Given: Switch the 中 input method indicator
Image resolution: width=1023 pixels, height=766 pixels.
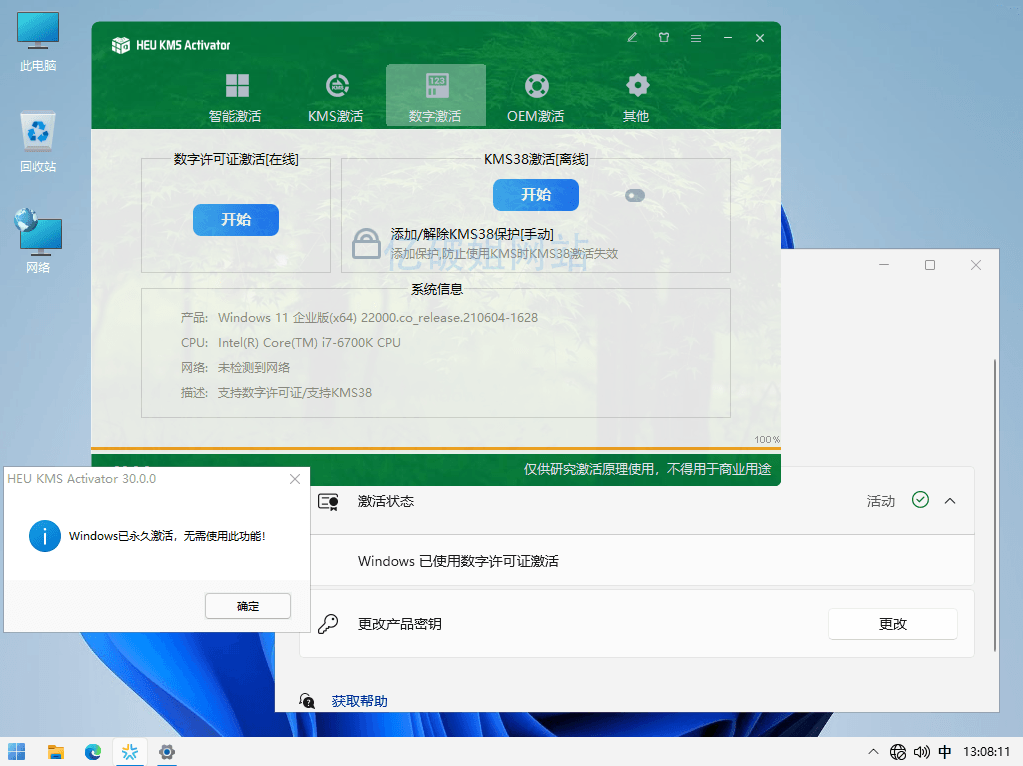Looking at the screenshot, I should pos(945,752).
